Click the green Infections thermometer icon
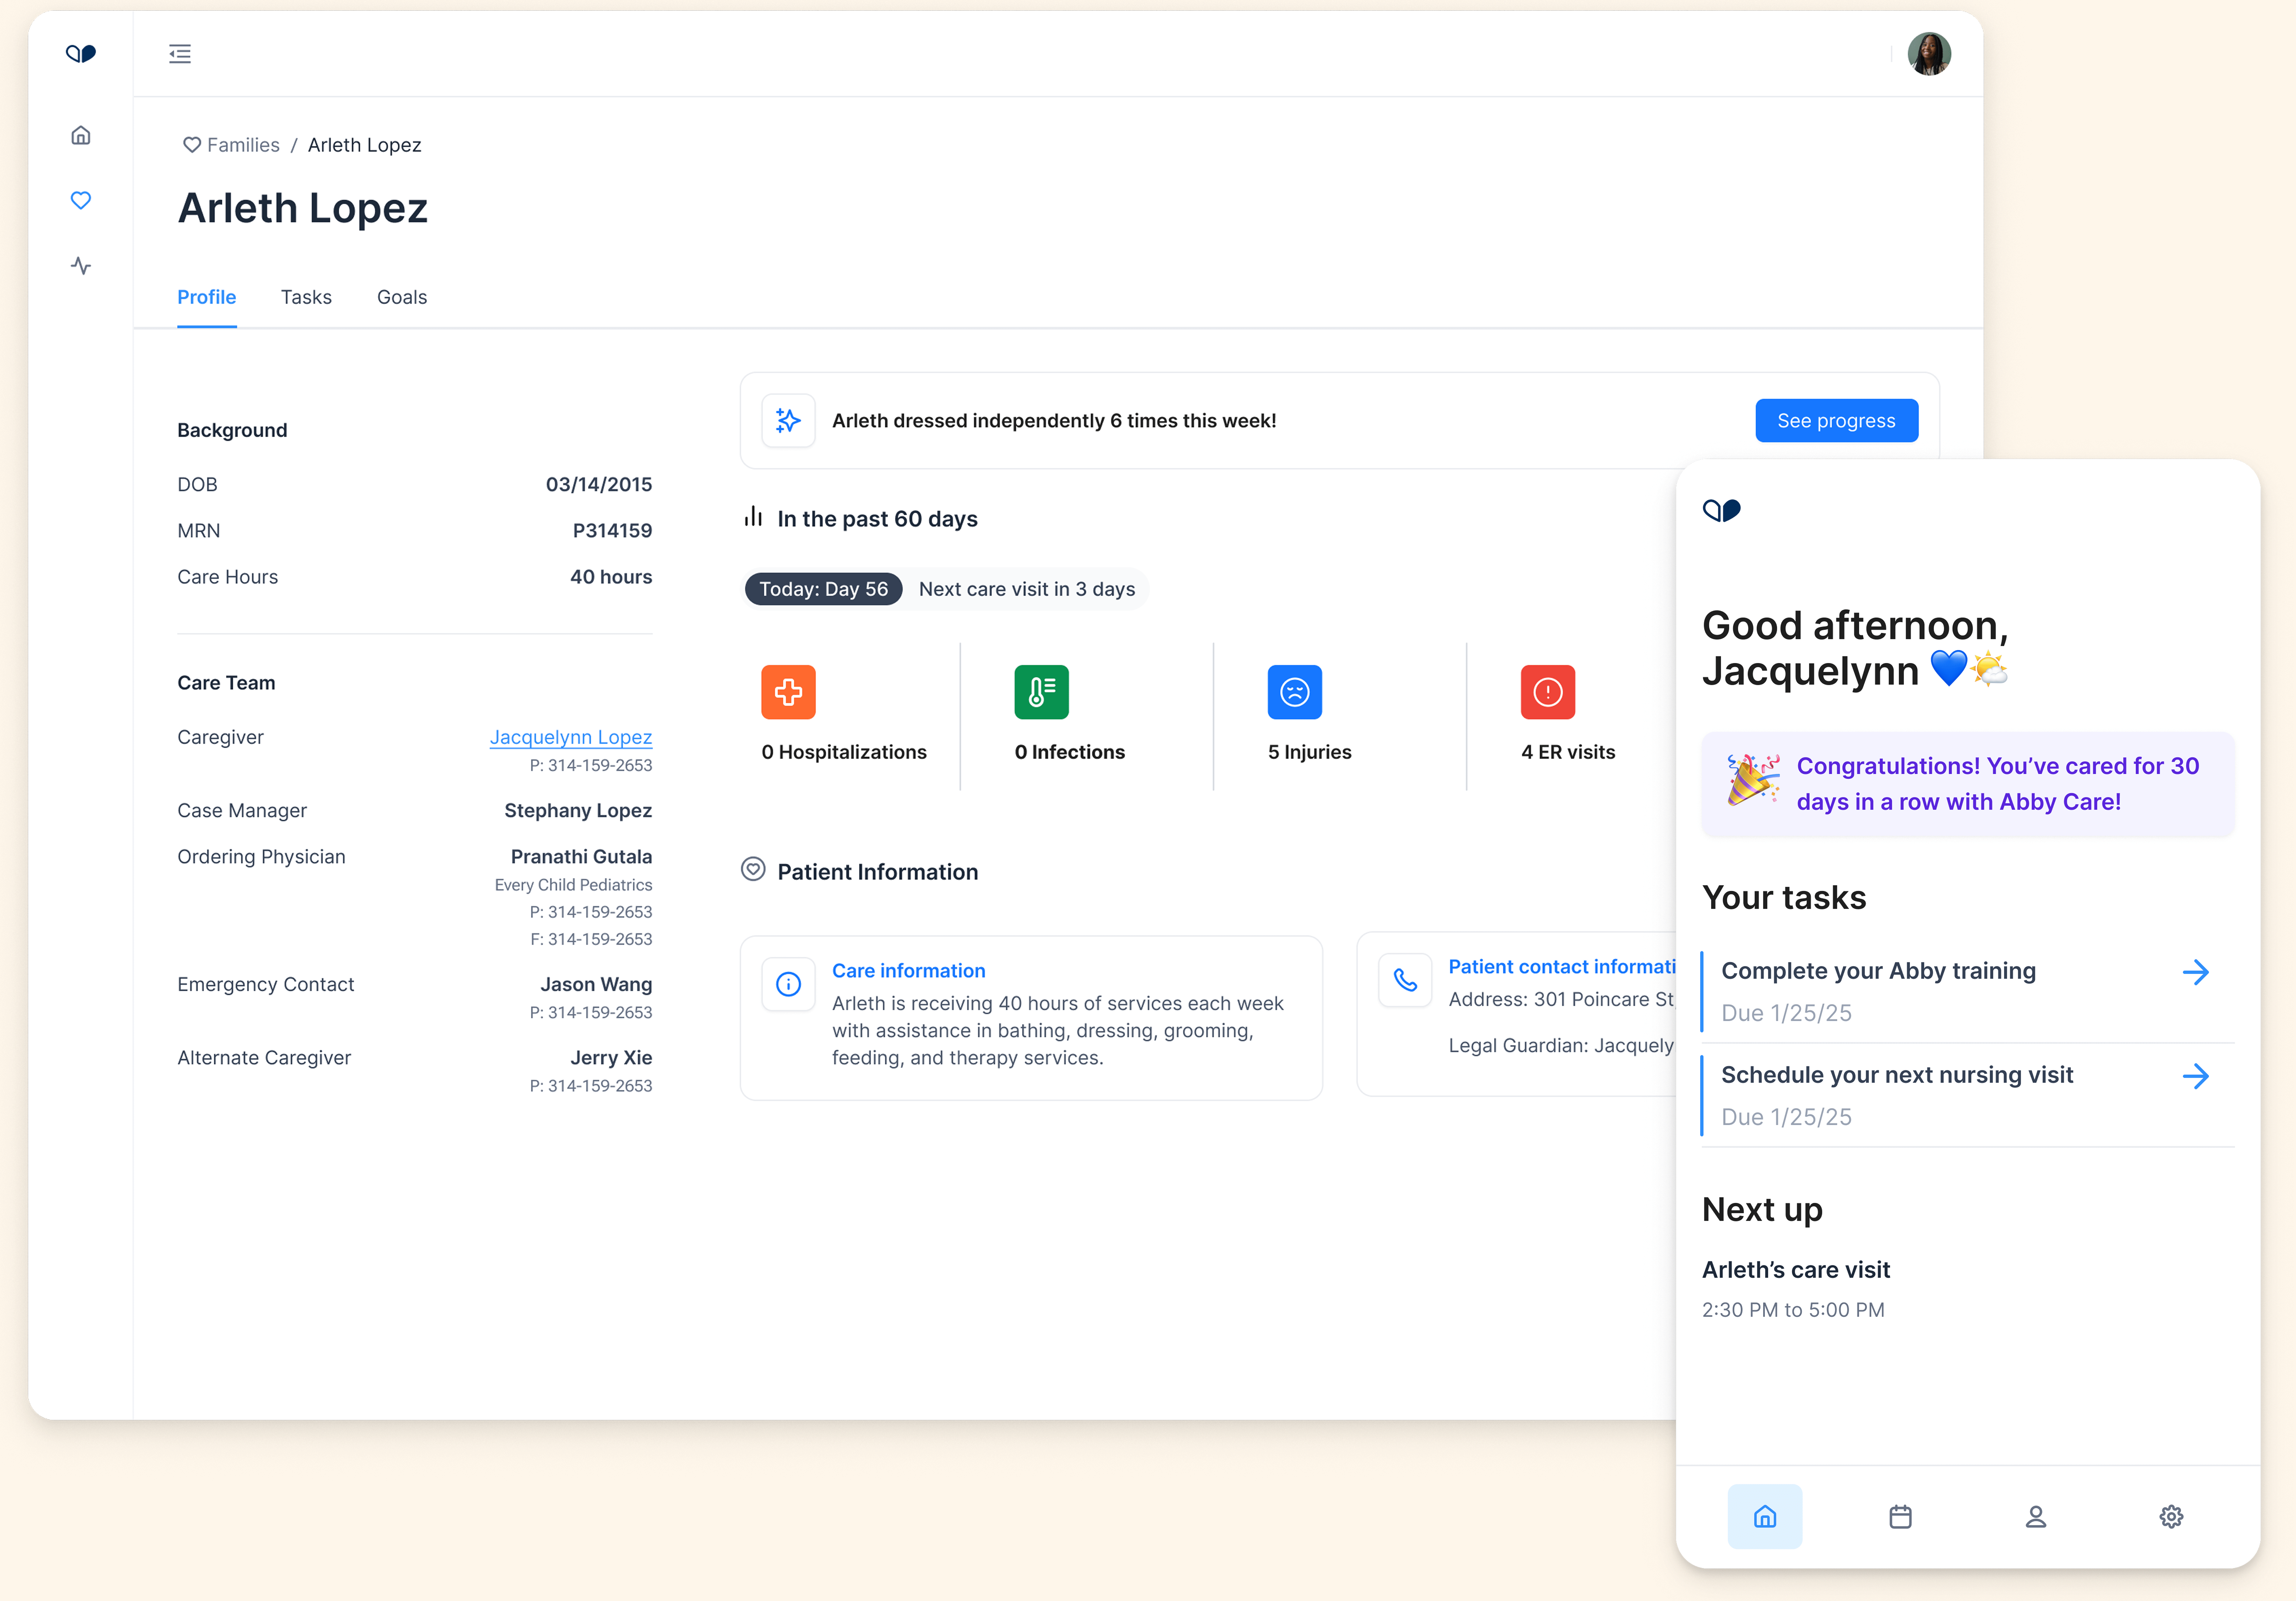This screenshot has height=1601, width=2296. 1041,692
